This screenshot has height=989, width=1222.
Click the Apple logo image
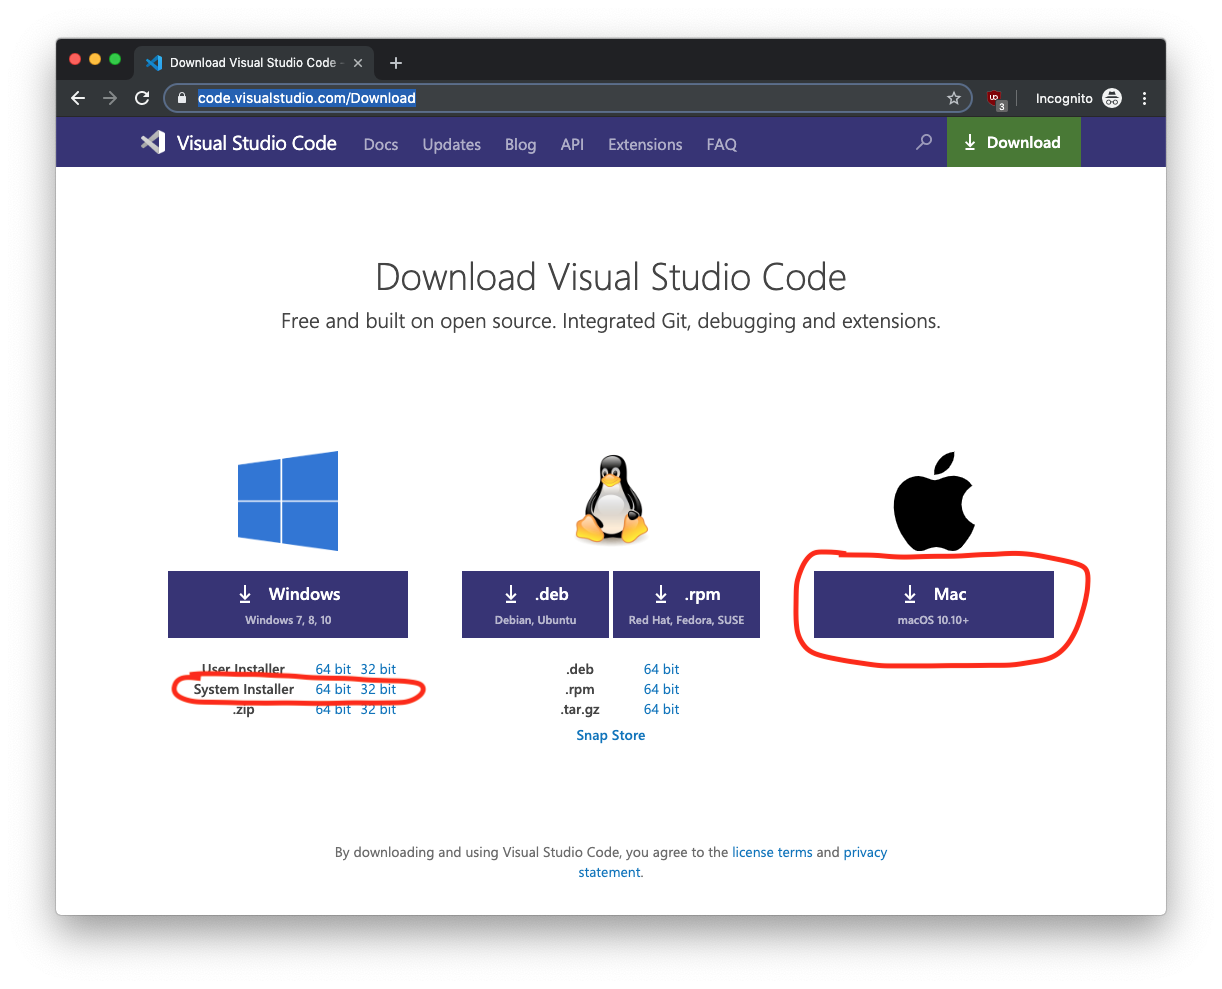click(934, 501)
